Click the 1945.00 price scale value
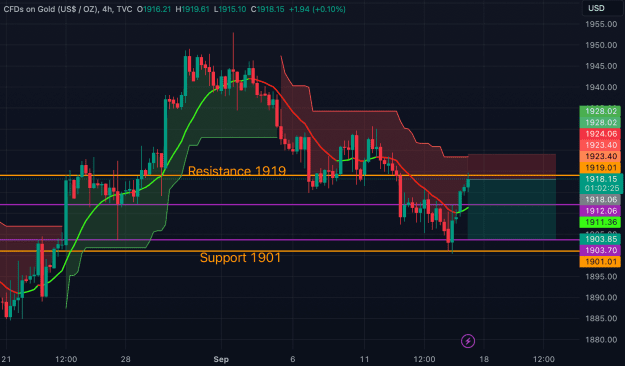The width and height of the screenshot is (625, 366). (601, 66)
